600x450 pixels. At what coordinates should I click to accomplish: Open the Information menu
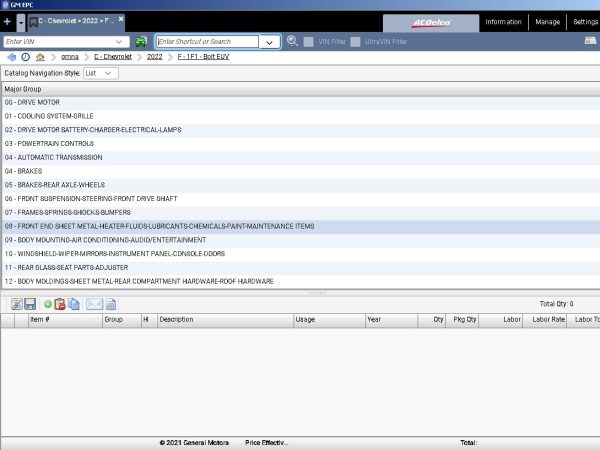[503, 22]
